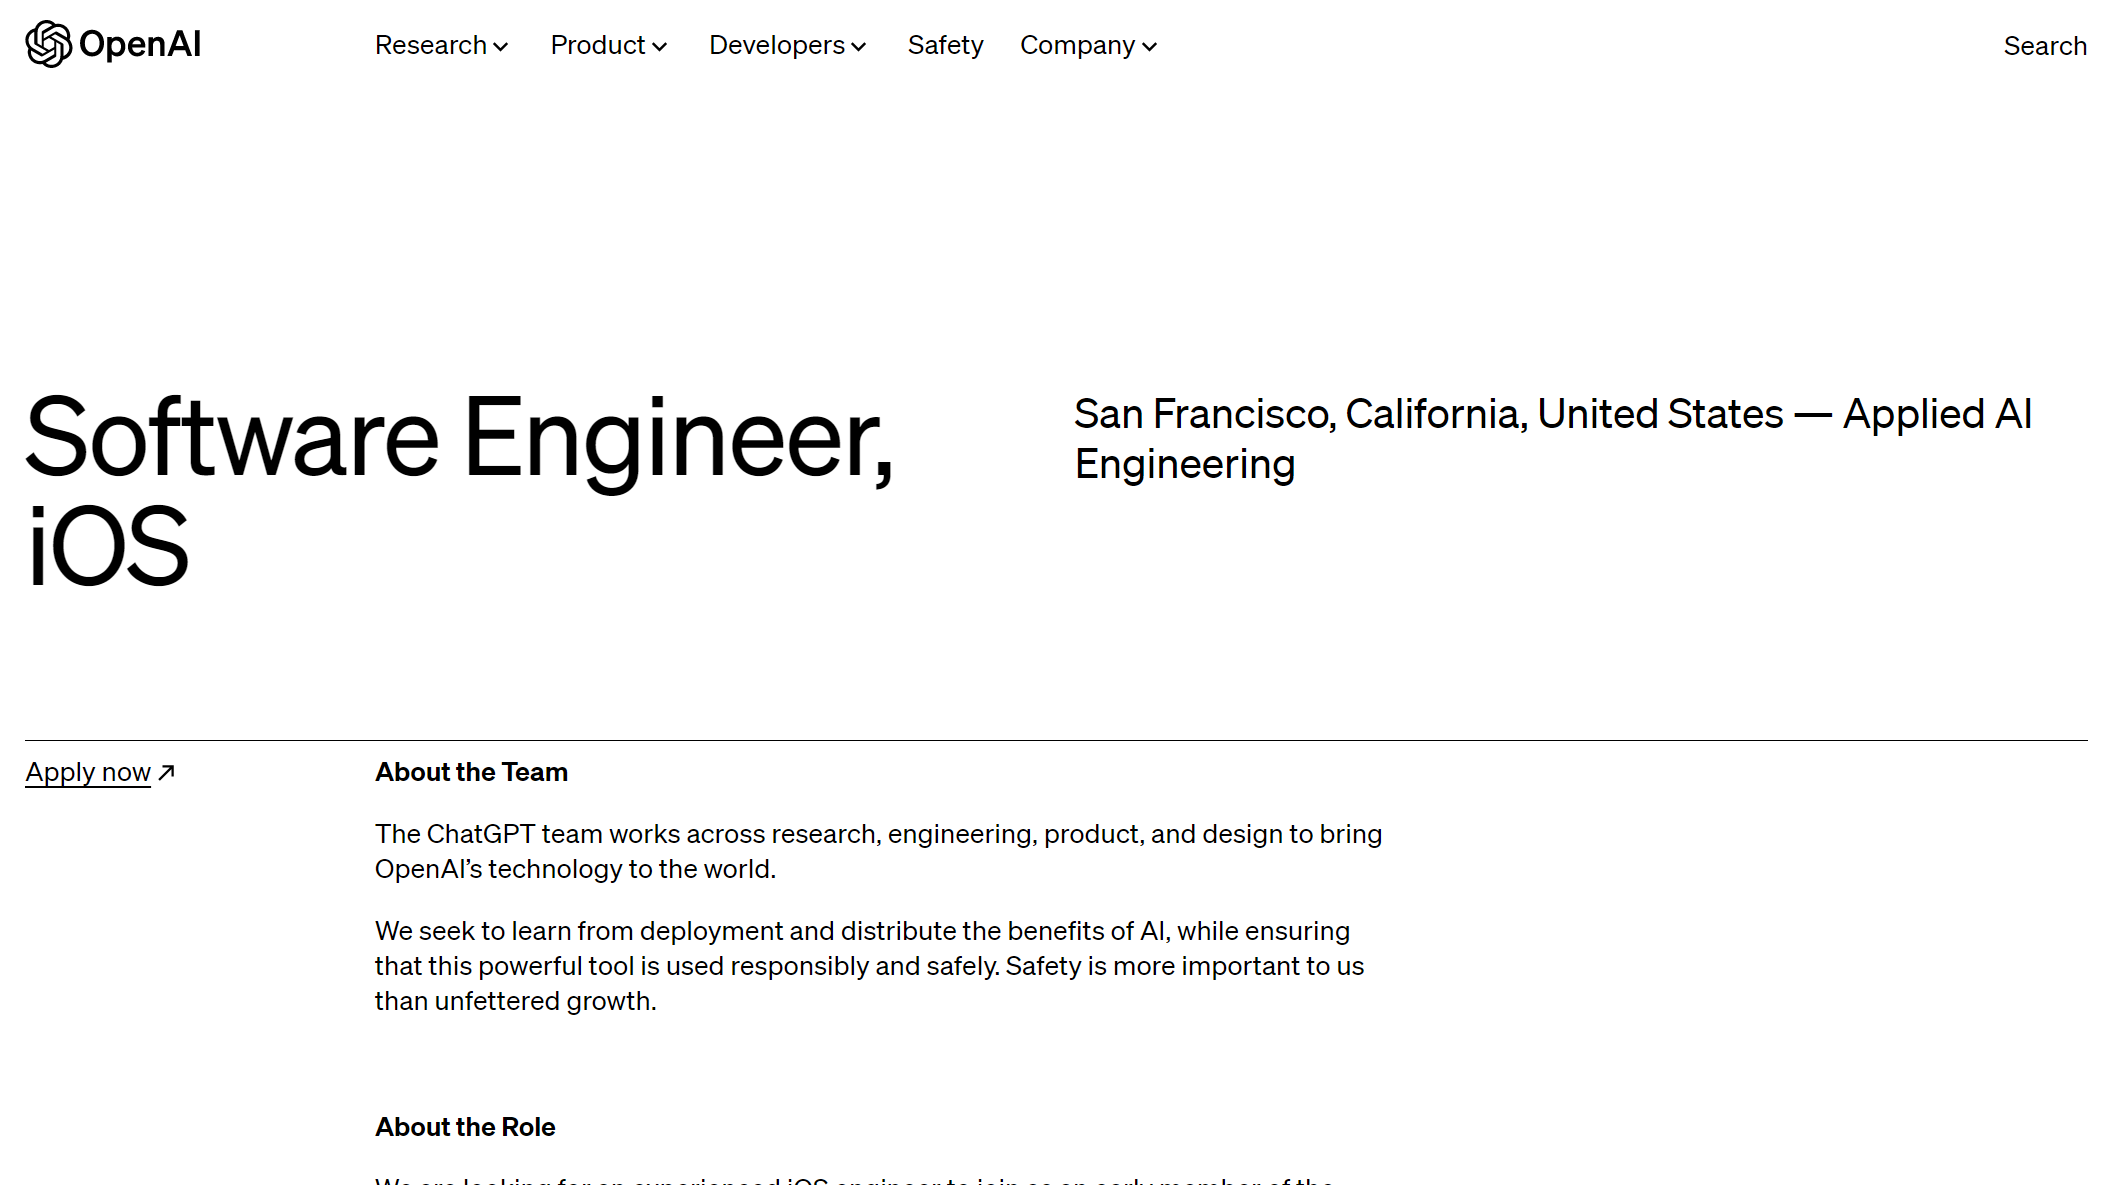Open Search in the top bar
The height and width of the screenshot is (1185, 2108).
pos(2045,46)
